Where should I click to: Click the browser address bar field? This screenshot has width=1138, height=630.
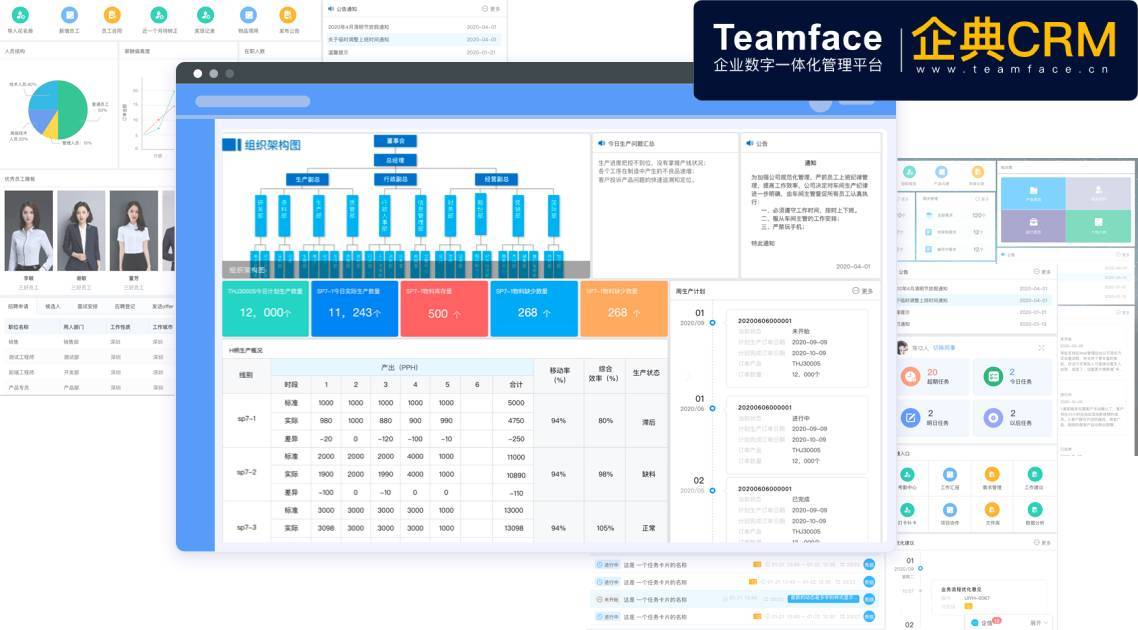[252, 101]
